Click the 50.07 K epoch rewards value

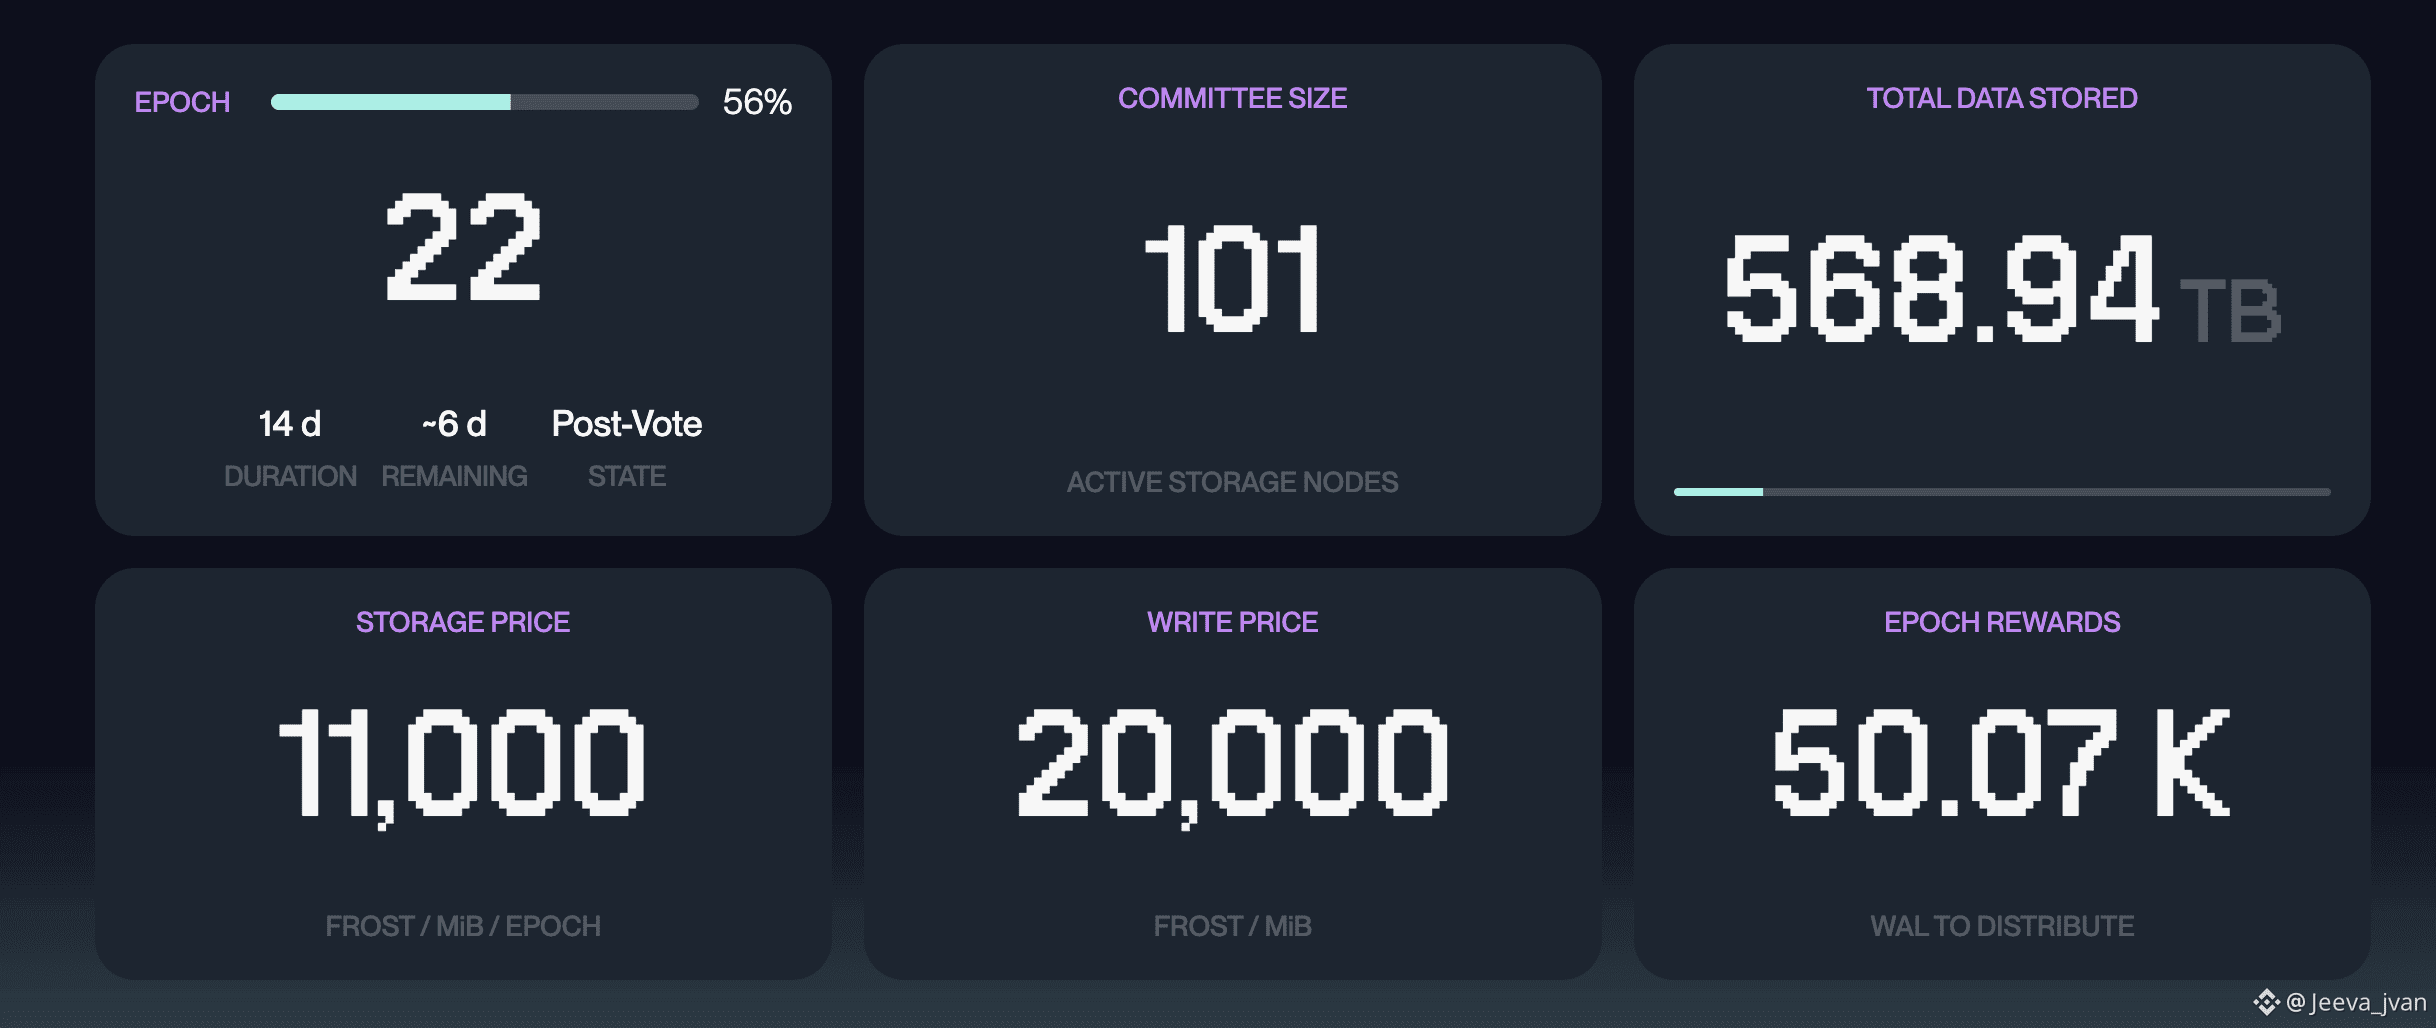click(x=2002, y=762)
